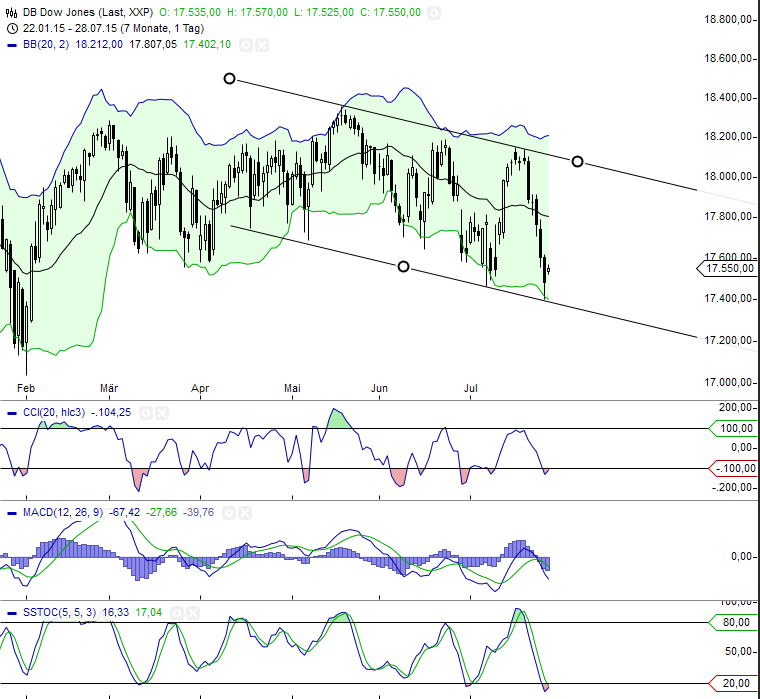Image resolution: width=760 pixels, height=699 pixels.
Task: Click the MACD value -67,42
Action: [125, 512]
